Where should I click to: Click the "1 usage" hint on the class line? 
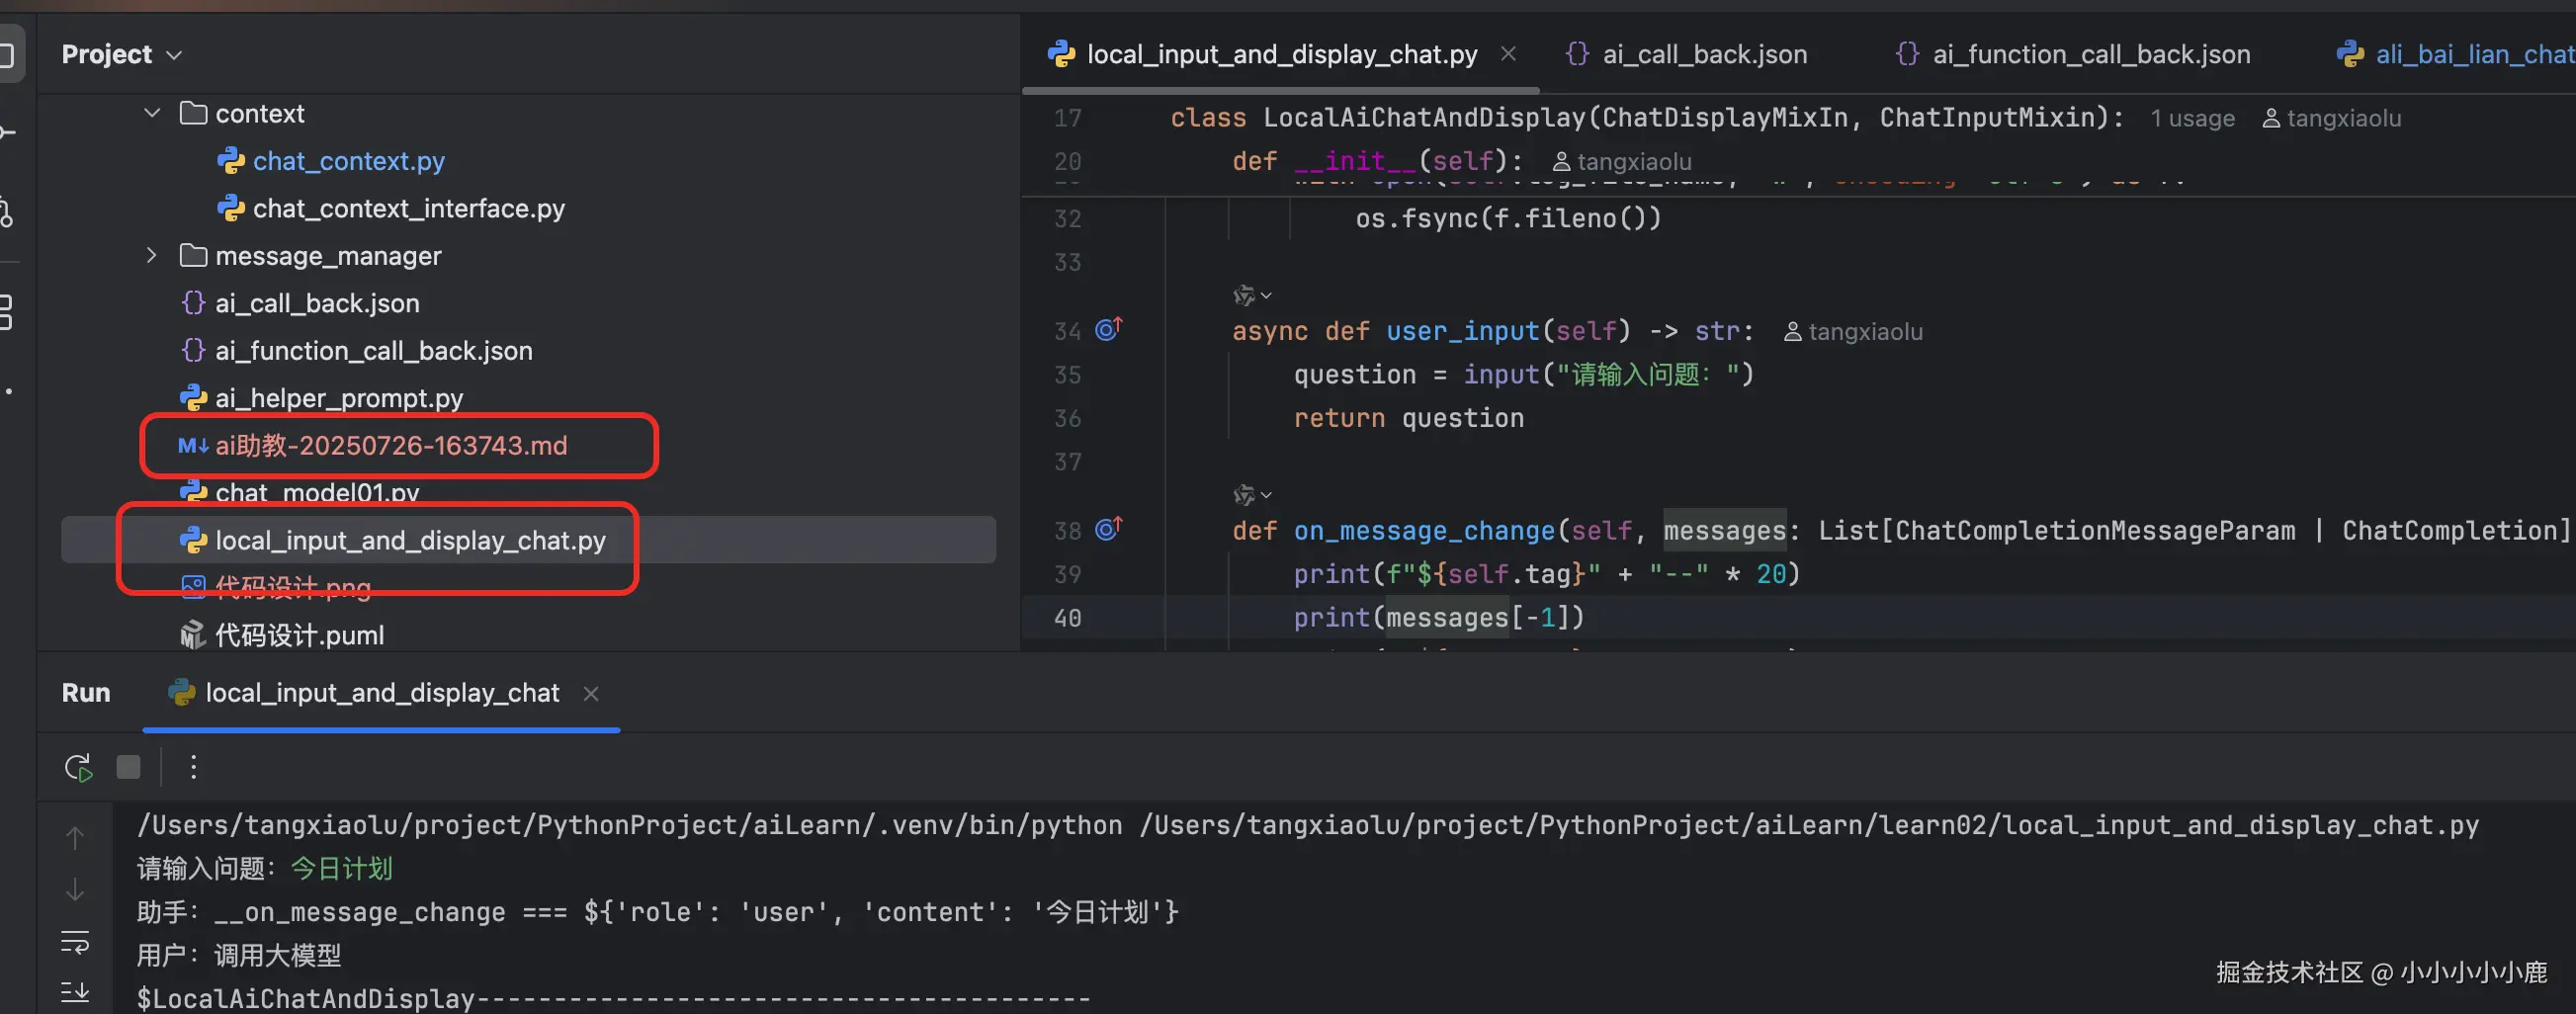coord(2192,118)
